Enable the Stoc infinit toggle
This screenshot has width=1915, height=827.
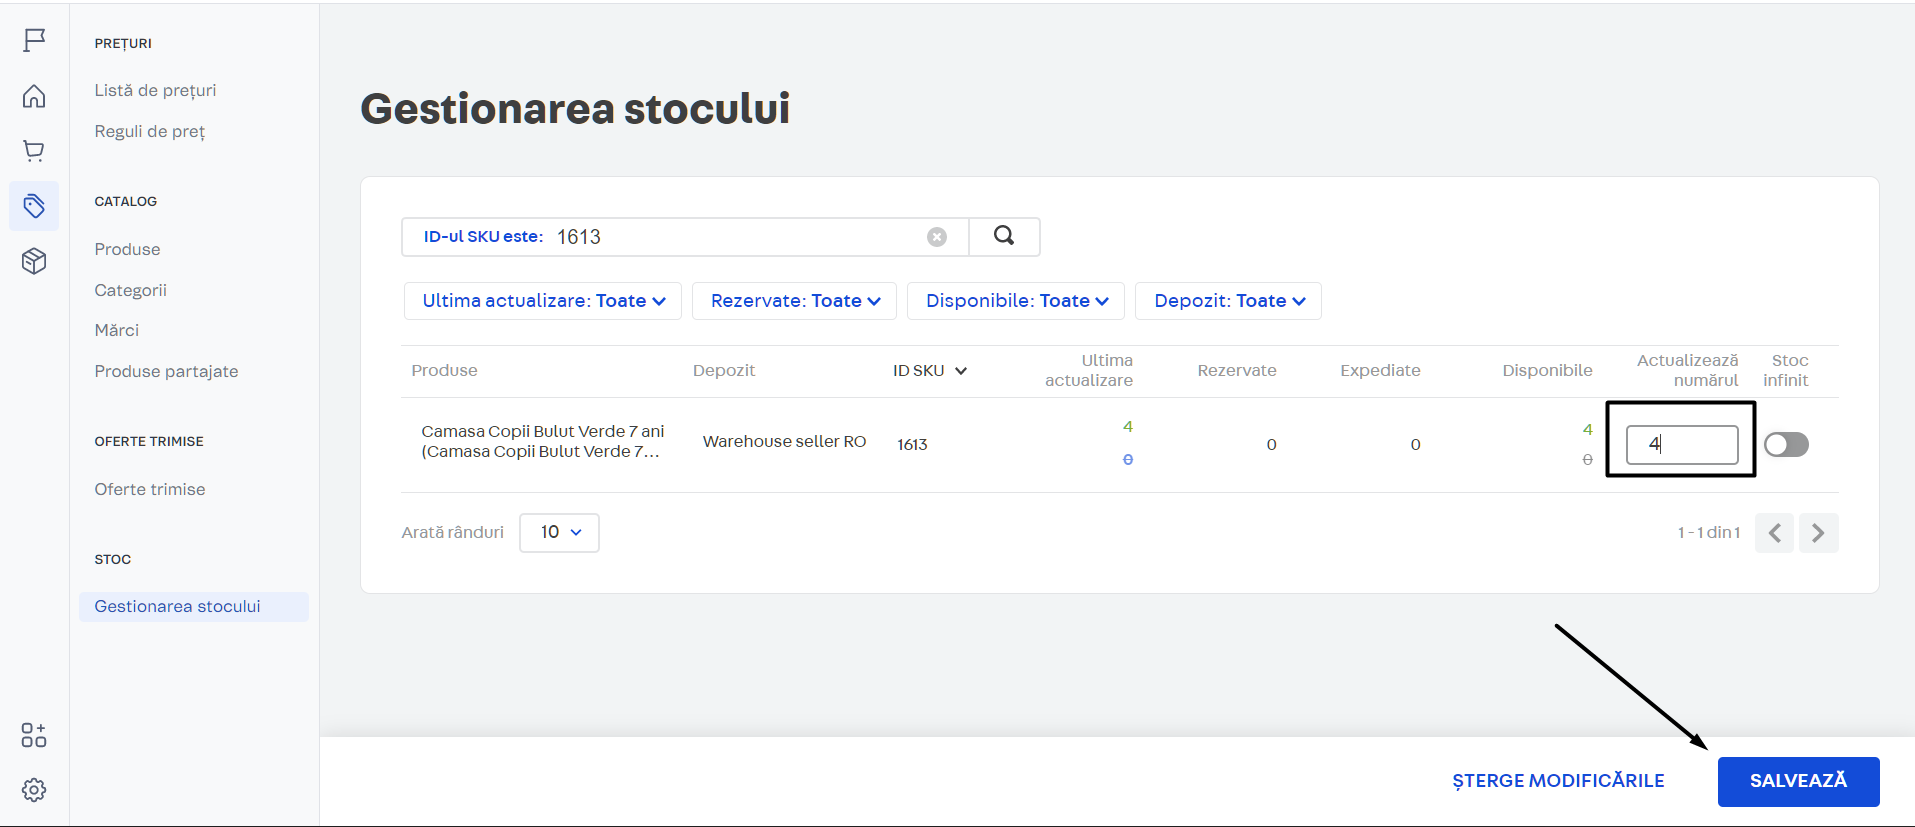1786,444
